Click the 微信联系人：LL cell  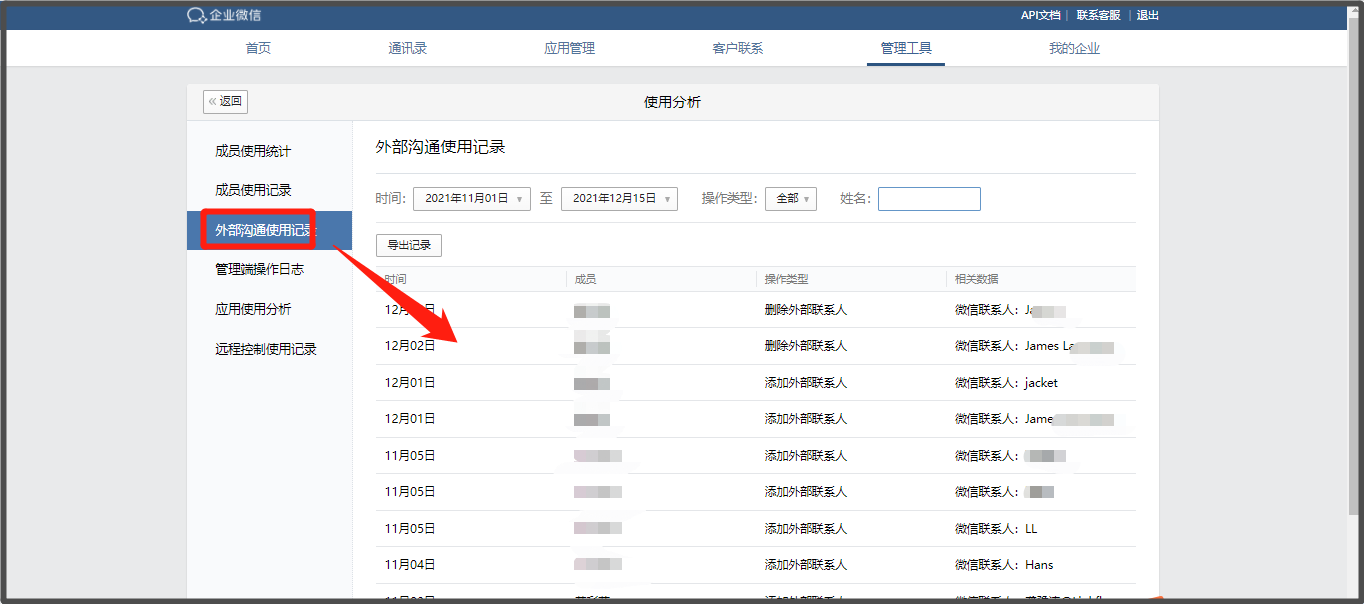tap(996, 528)
